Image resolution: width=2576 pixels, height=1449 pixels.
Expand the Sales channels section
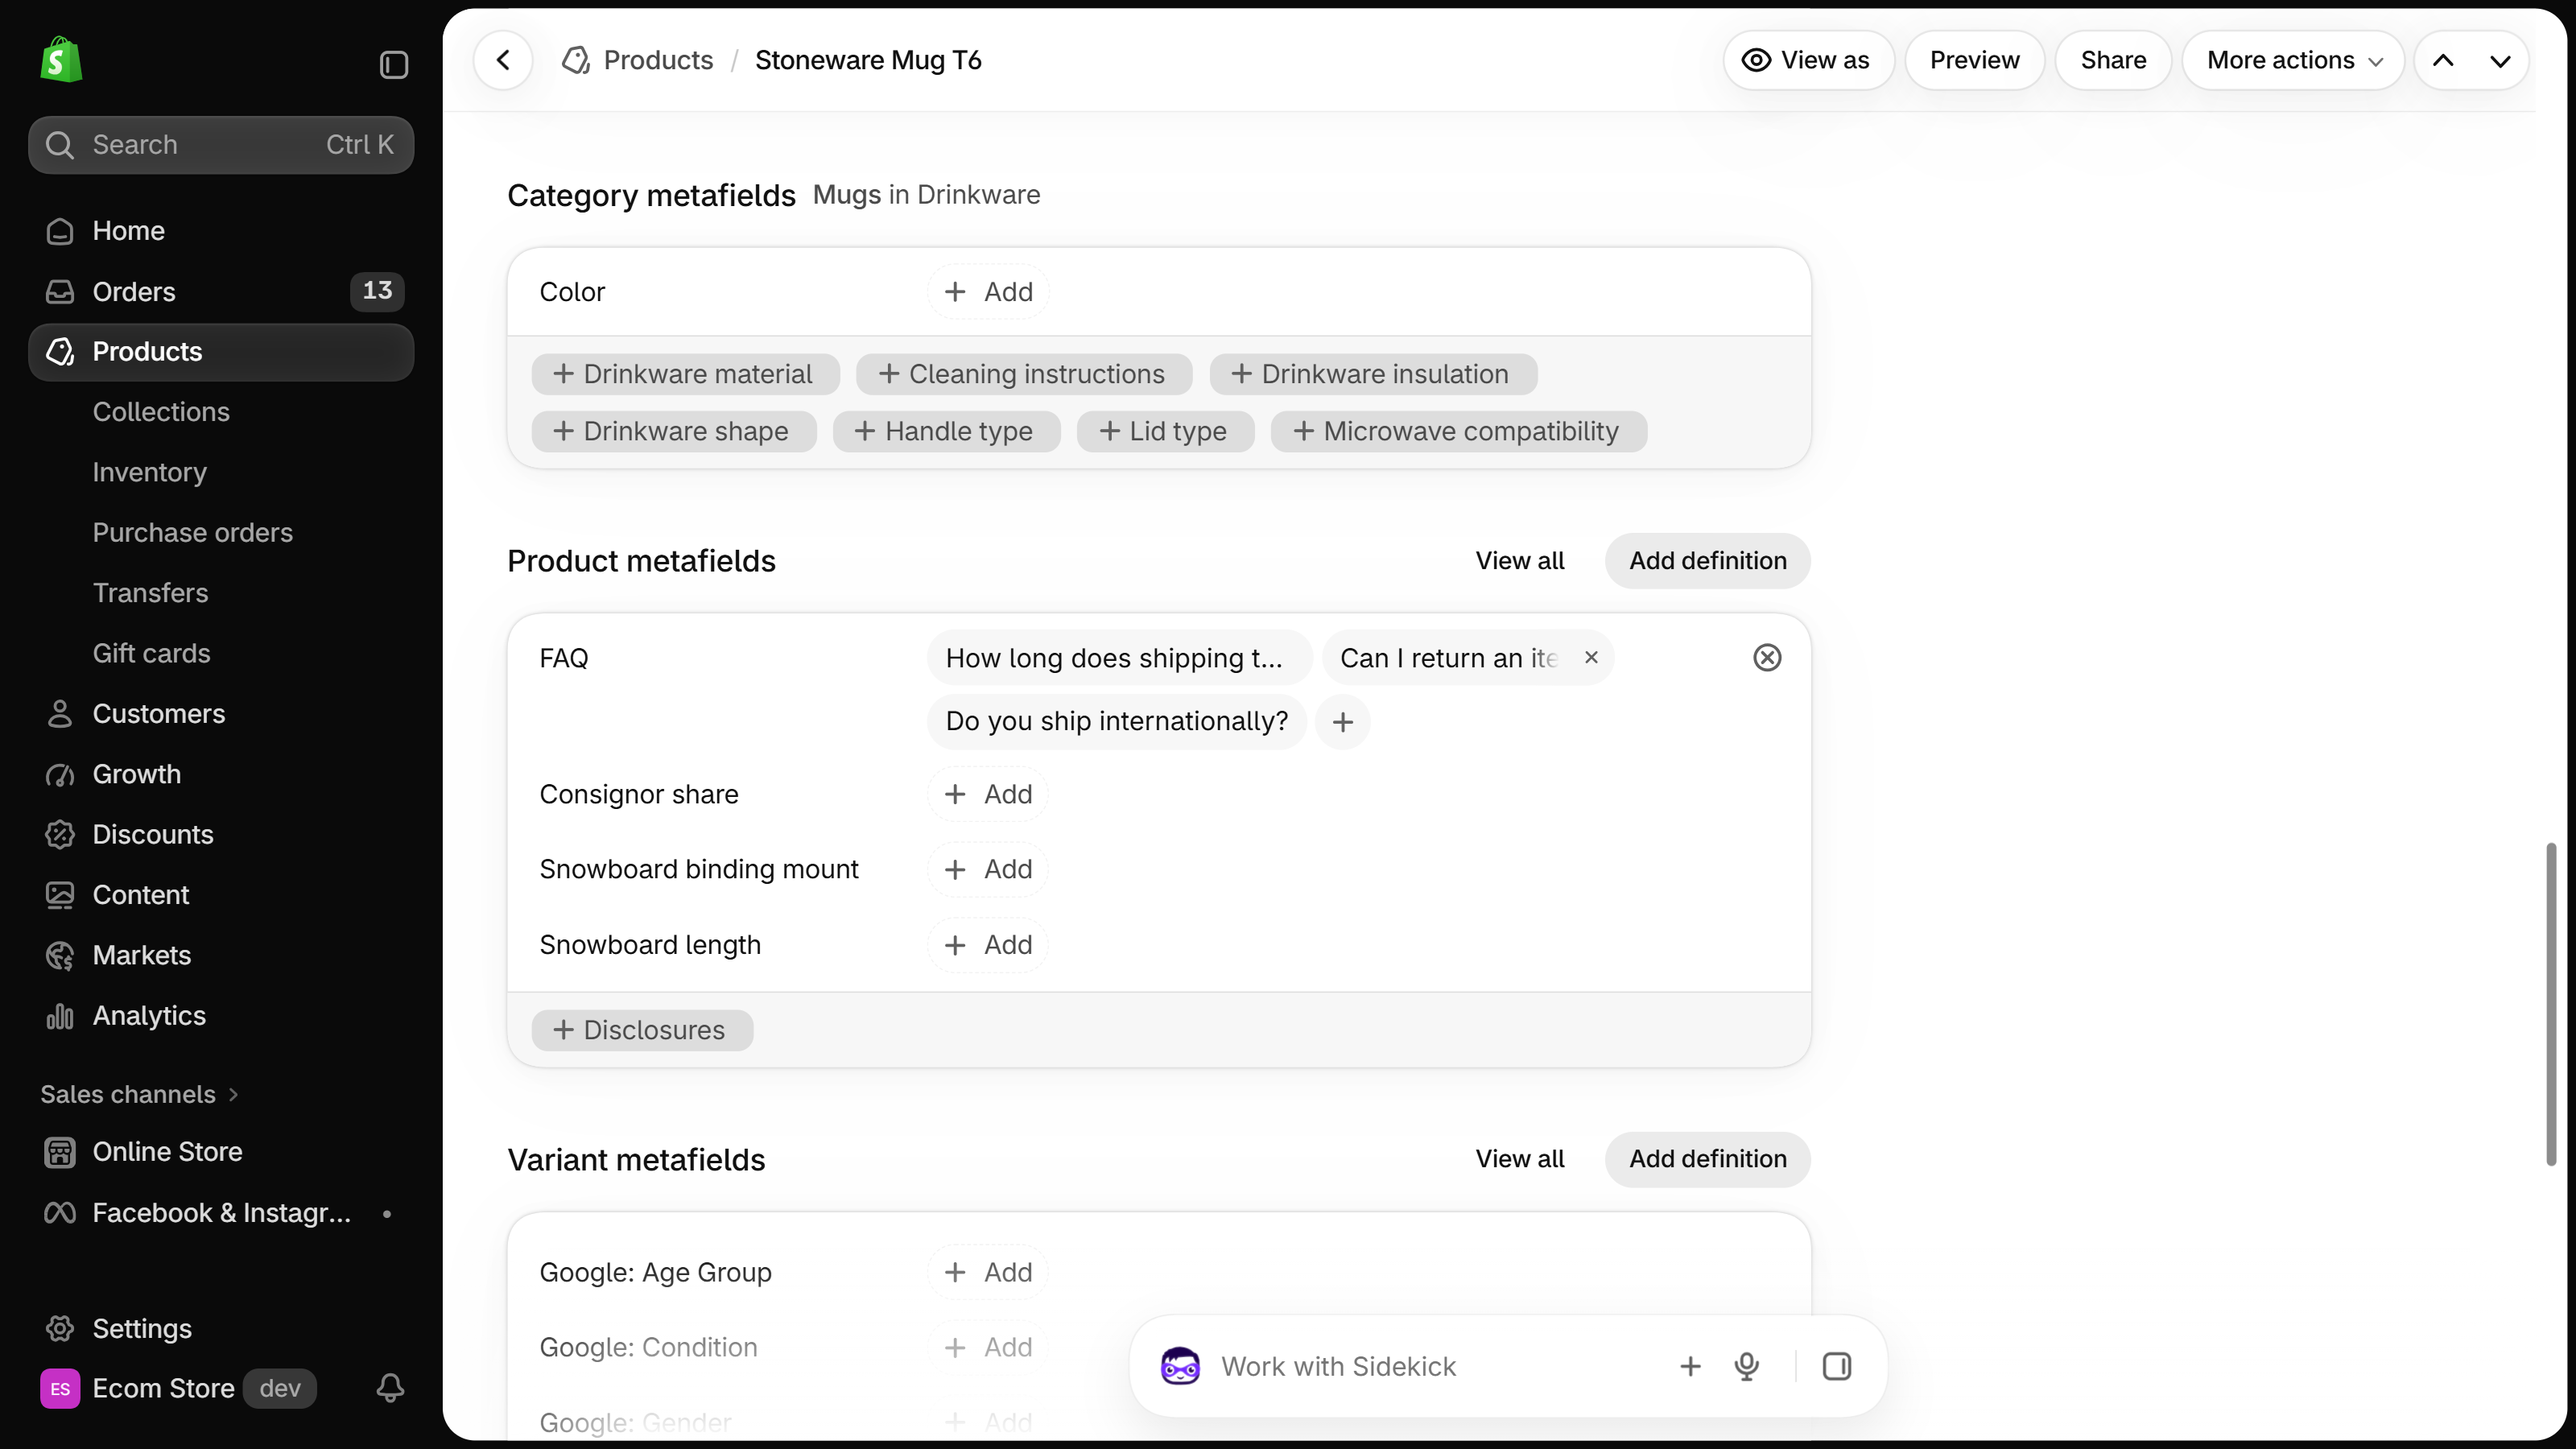click(x=139, y=1094)
